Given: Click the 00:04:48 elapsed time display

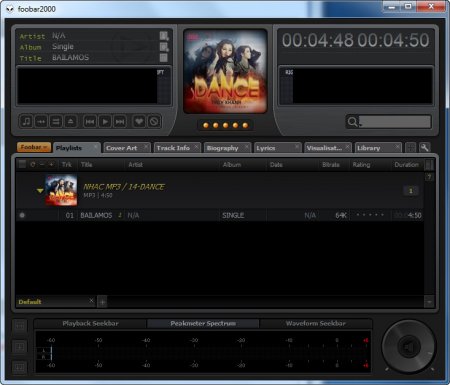Looking at the screenshot, I should (x=318, y=40).
